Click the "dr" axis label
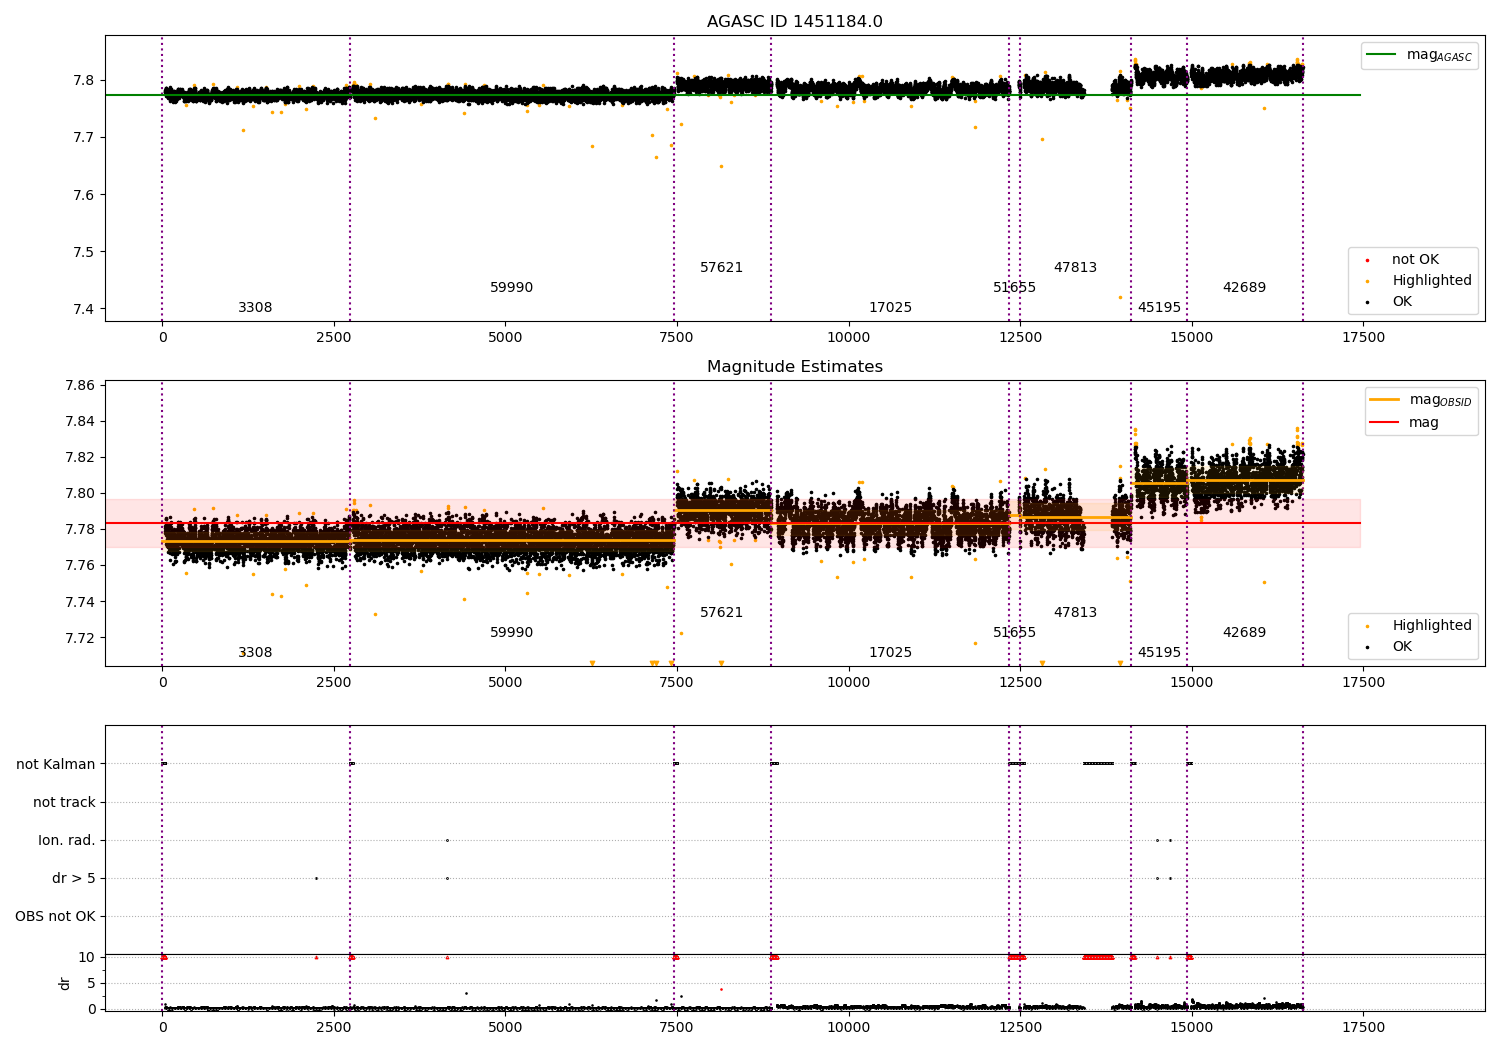 click(65, 983)
